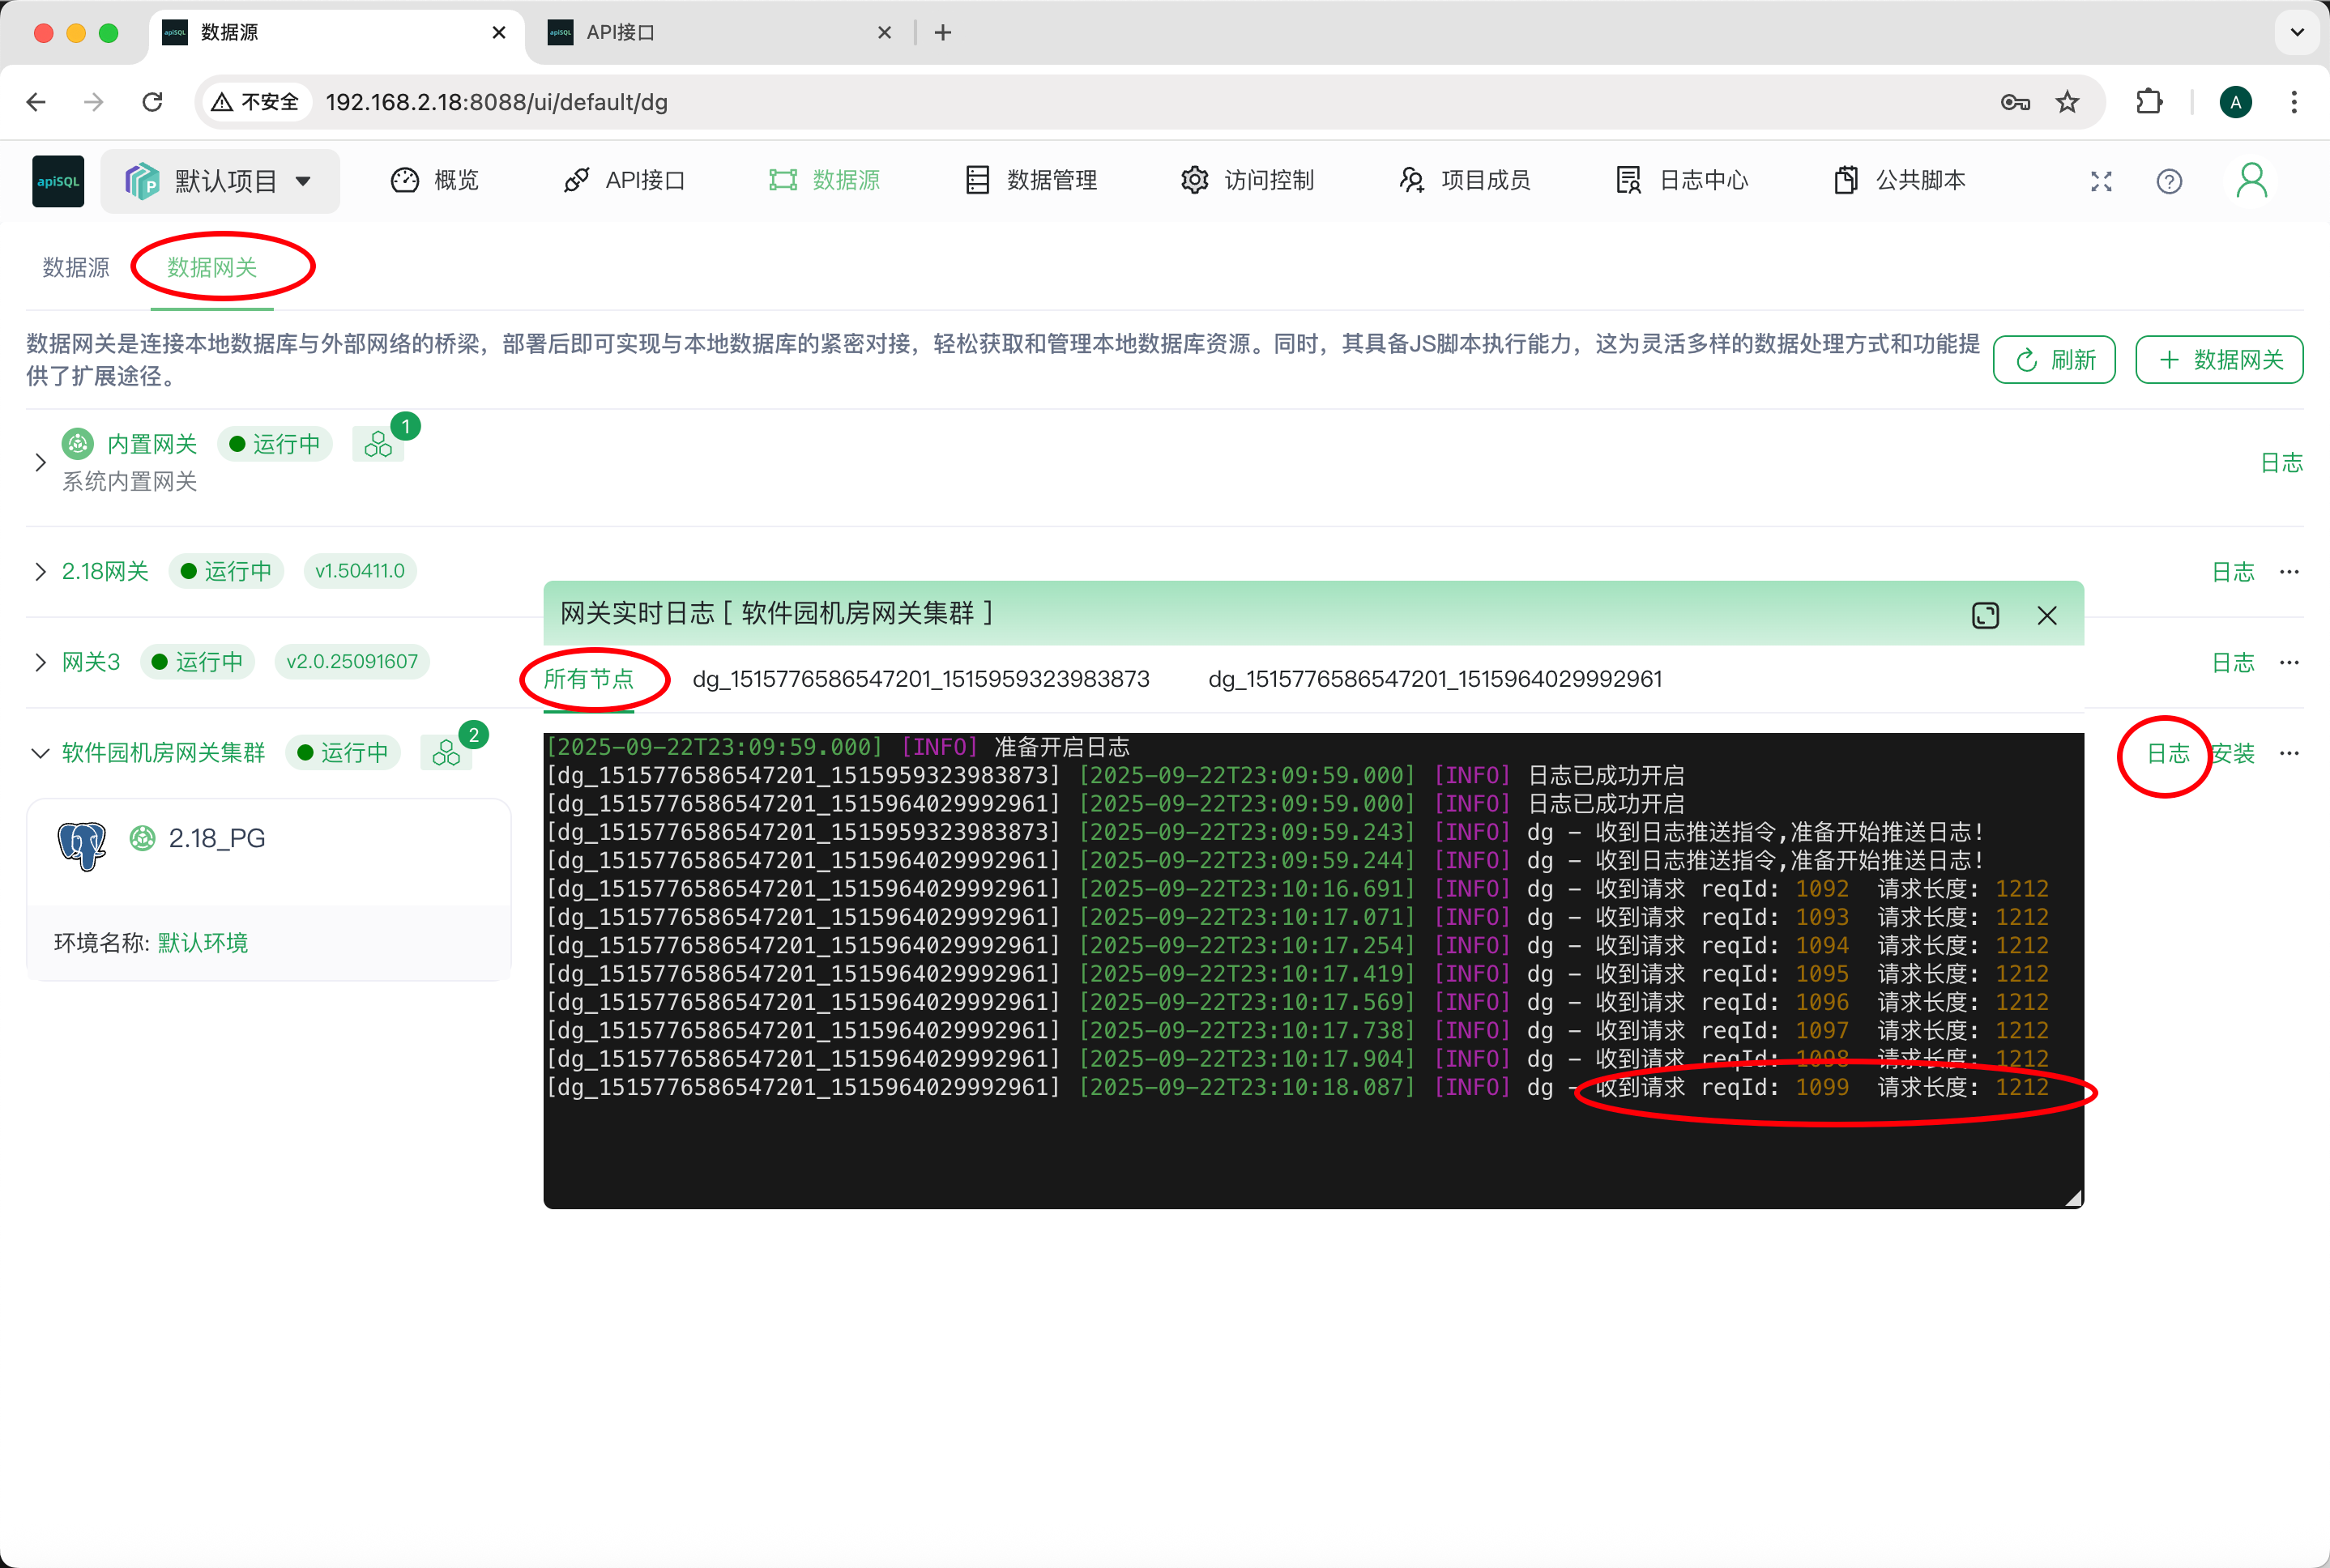2330x1568 pixels.
Task: Click the user profile avatar icon
Action: point(2251,181)
